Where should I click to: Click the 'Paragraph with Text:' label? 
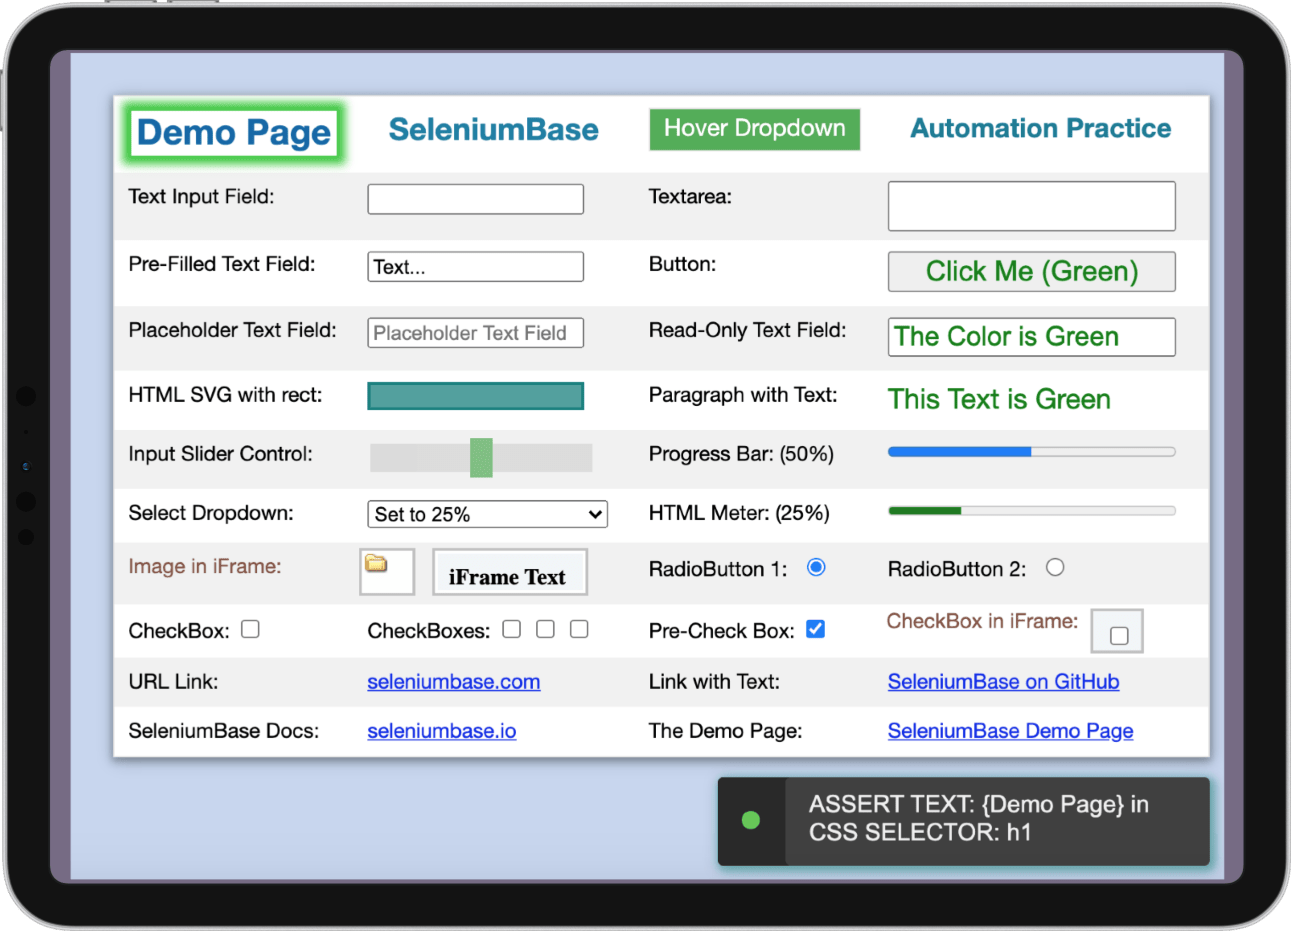coord(743,395)
